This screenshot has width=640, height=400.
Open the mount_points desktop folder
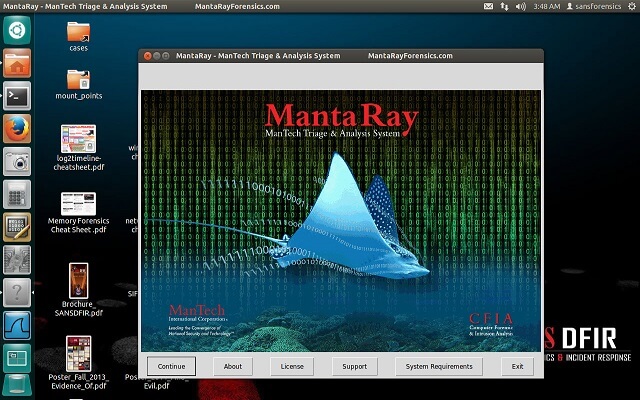pos(78,82)
